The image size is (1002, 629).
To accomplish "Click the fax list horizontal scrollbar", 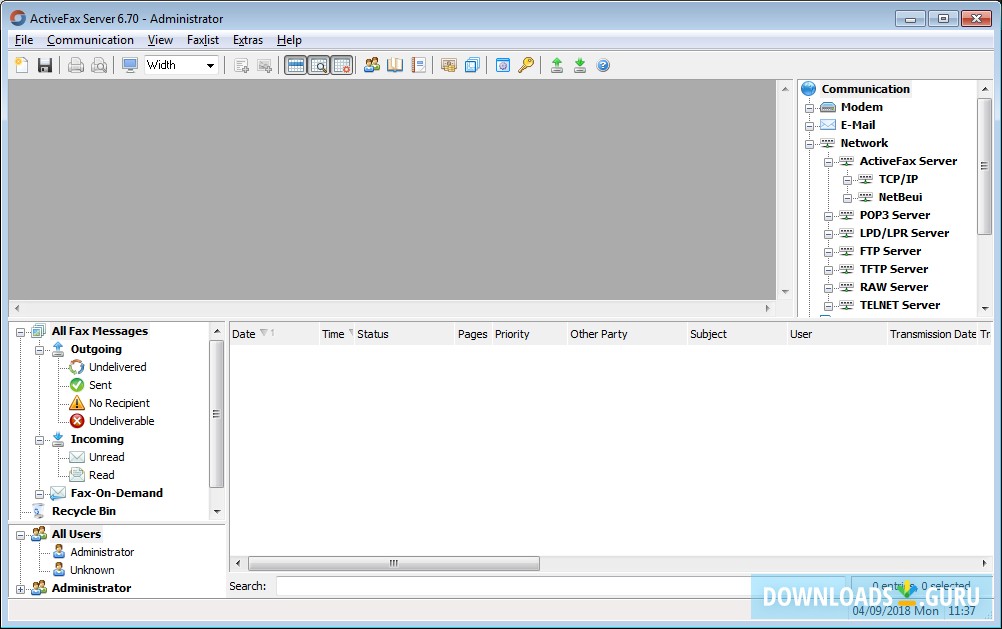I will point(394,564).
